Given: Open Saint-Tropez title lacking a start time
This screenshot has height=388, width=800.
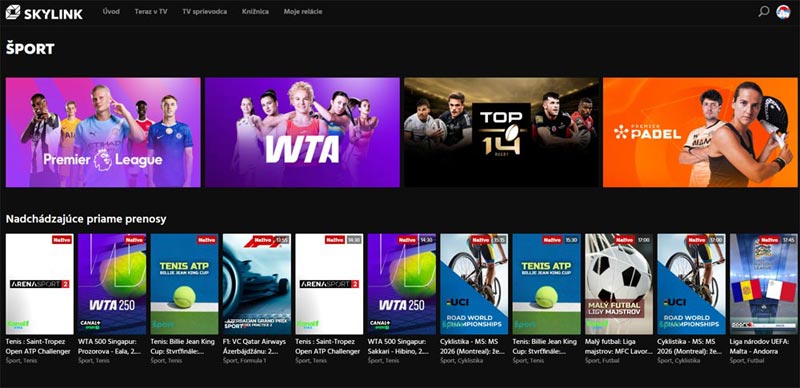Looking at the screenshot, I should [x=38, y=346].
